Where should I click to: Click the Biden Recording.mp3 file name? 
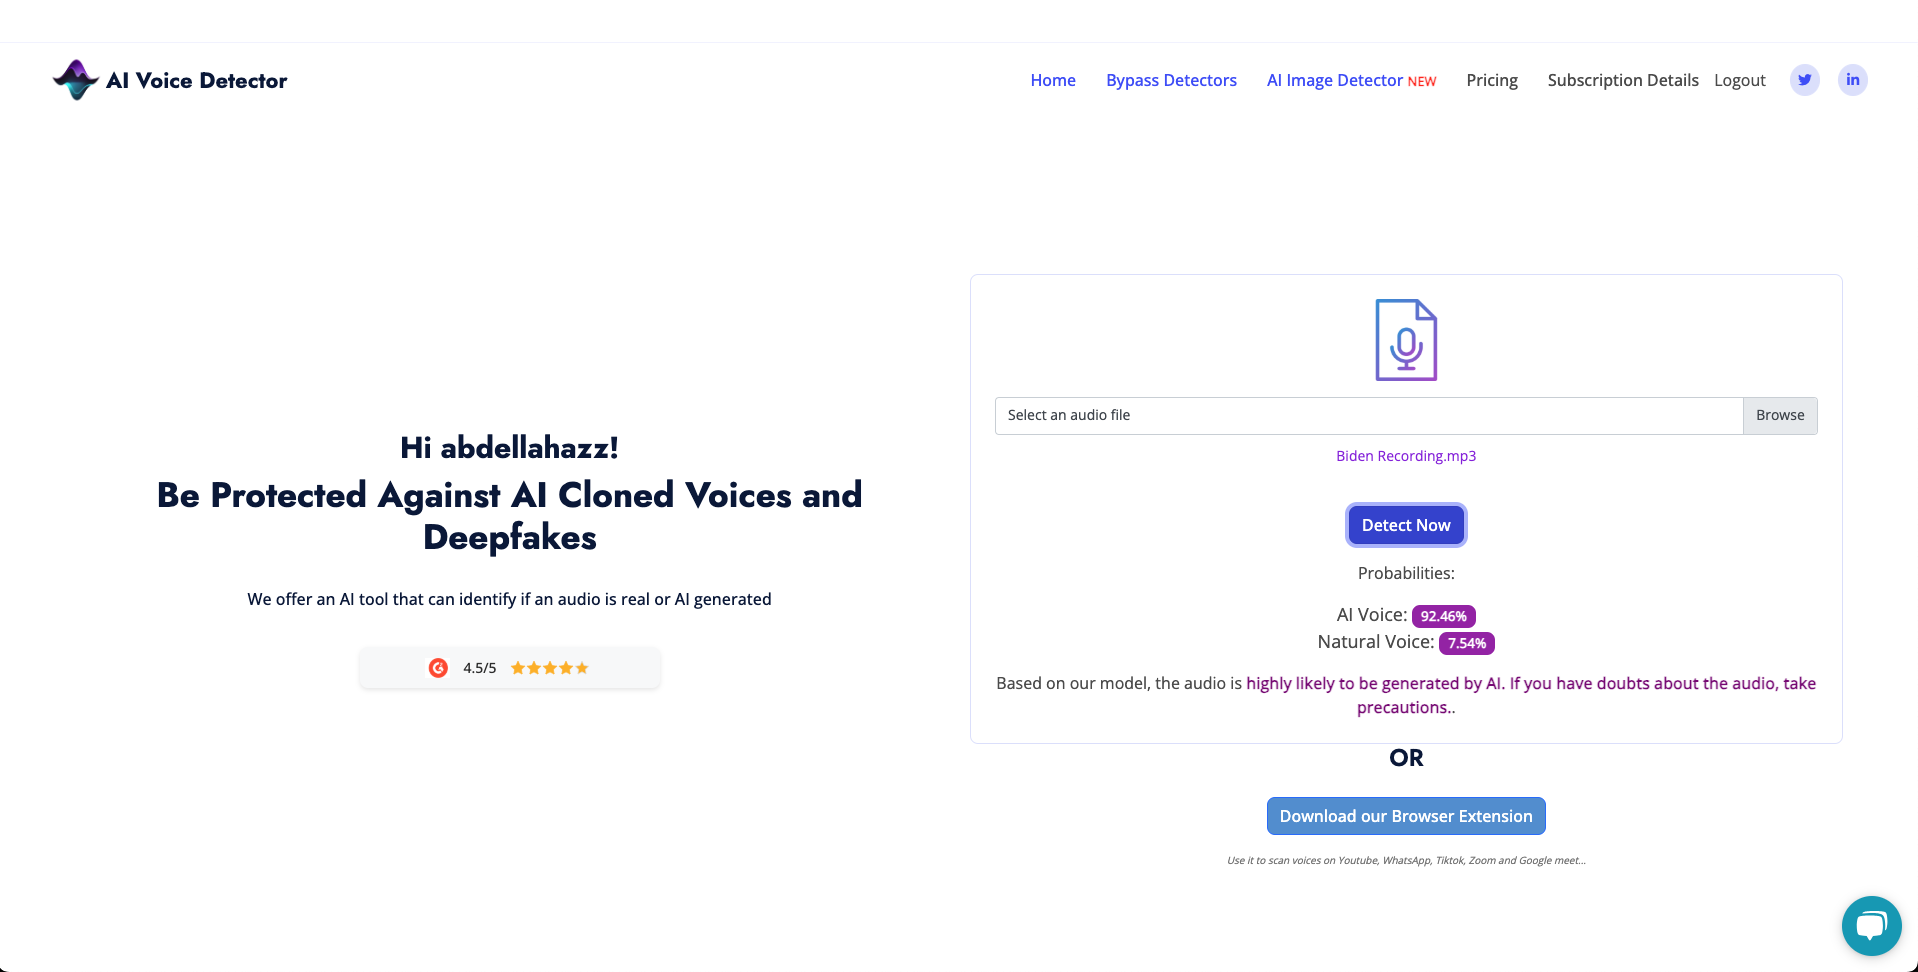pyautogui.click(x=1406, y=456)
